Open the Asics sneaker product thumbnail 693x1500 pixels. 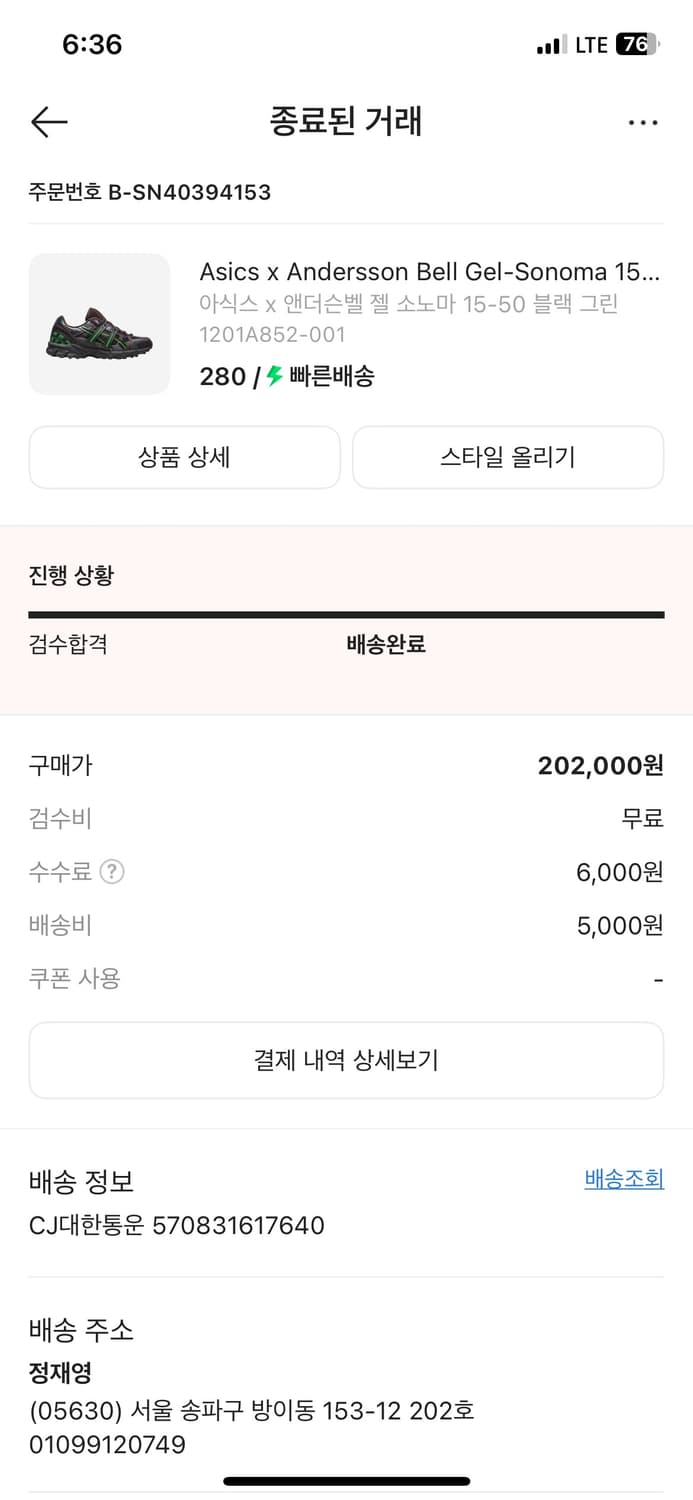click(x=99, y=324)
